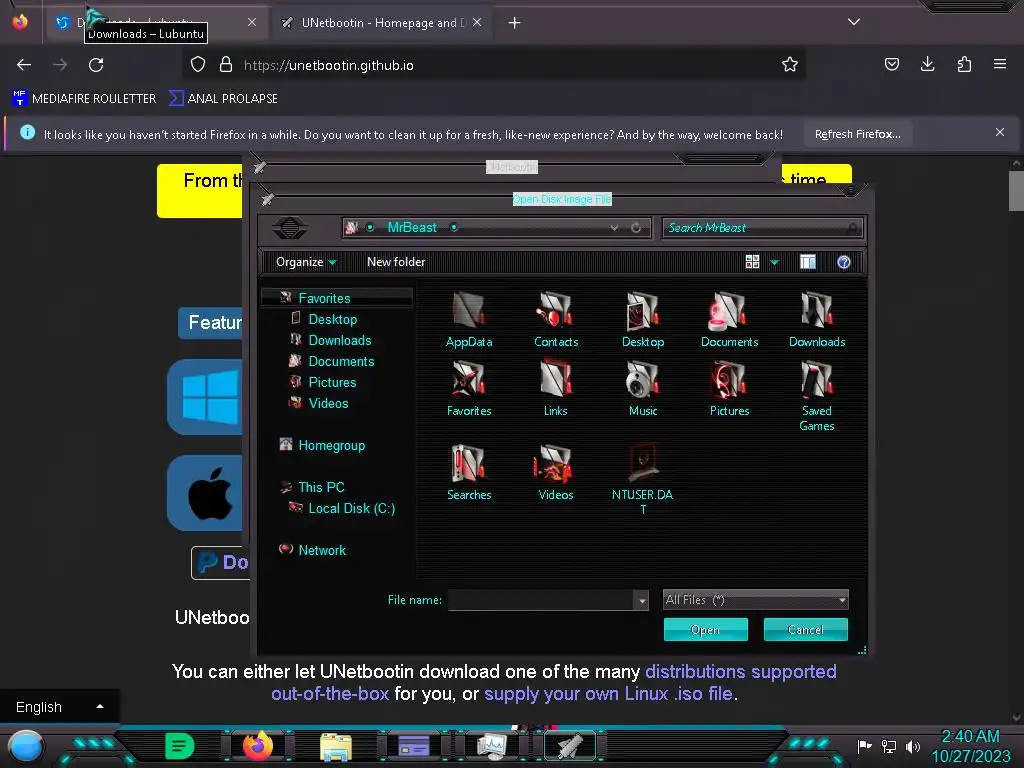Select the UNetbootin Homepage tab
Viewport: 1024px width, 768px height.
click(382, 23)
